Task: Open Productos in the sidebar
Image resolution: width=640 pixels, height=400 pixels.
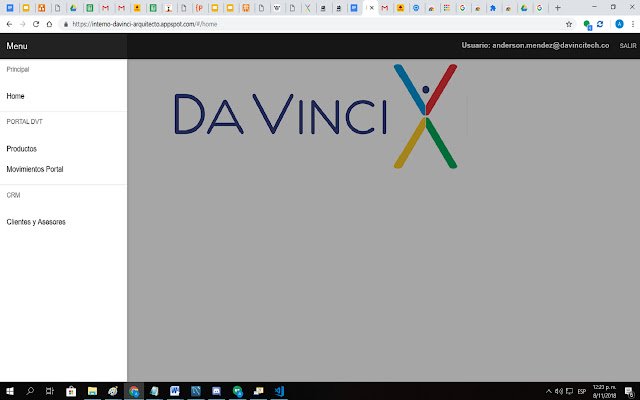Action: pyautogui.click(x=22, y=149)
